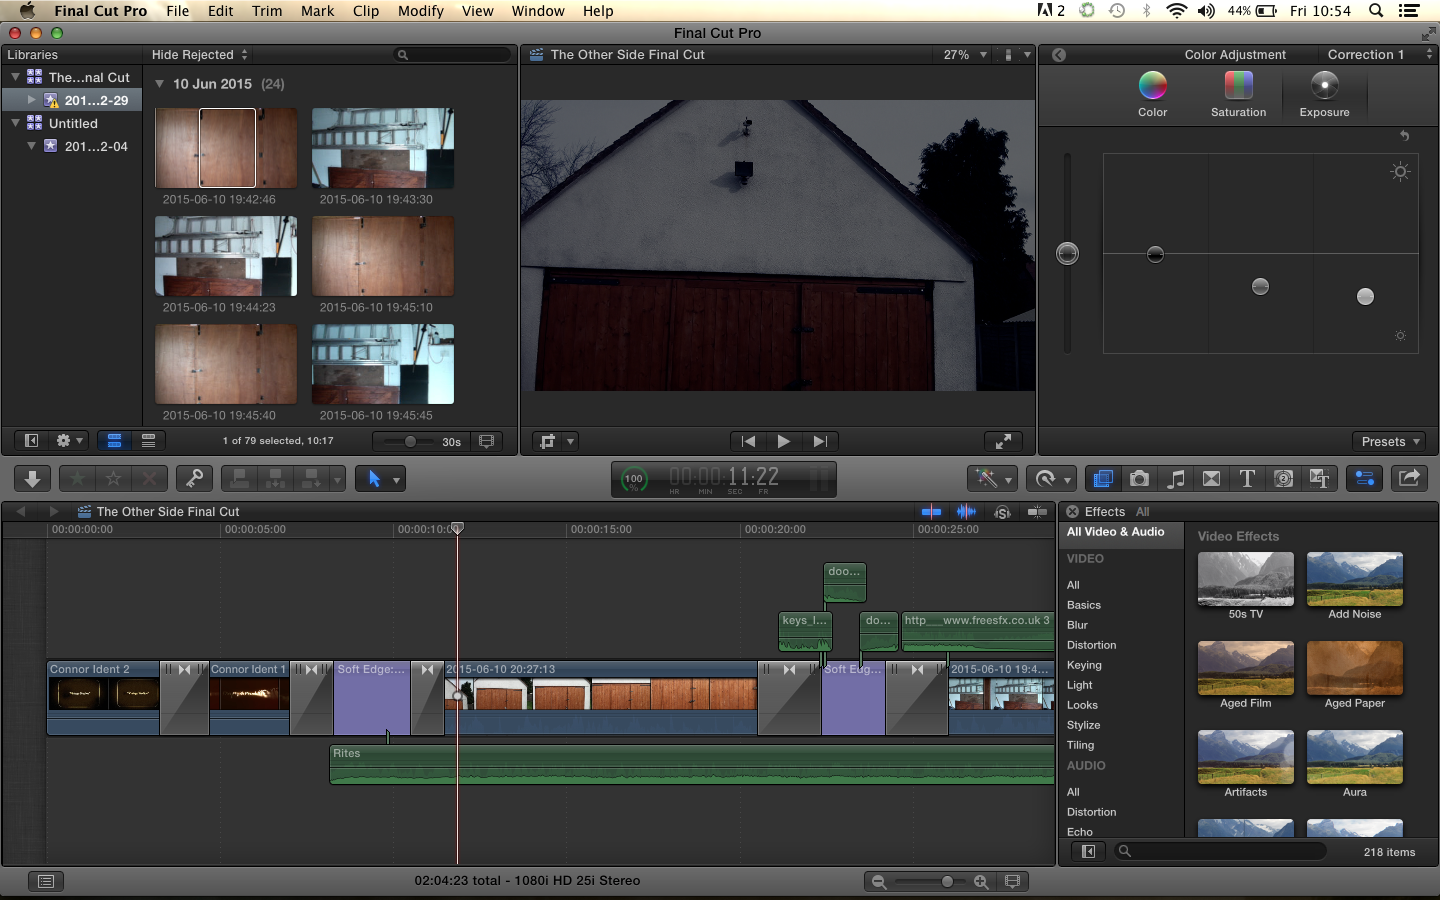Image resolution: width=1440 pixels, height=900 pixels.
Task: Show the Photos browser camera icon
Action: 1139,479
